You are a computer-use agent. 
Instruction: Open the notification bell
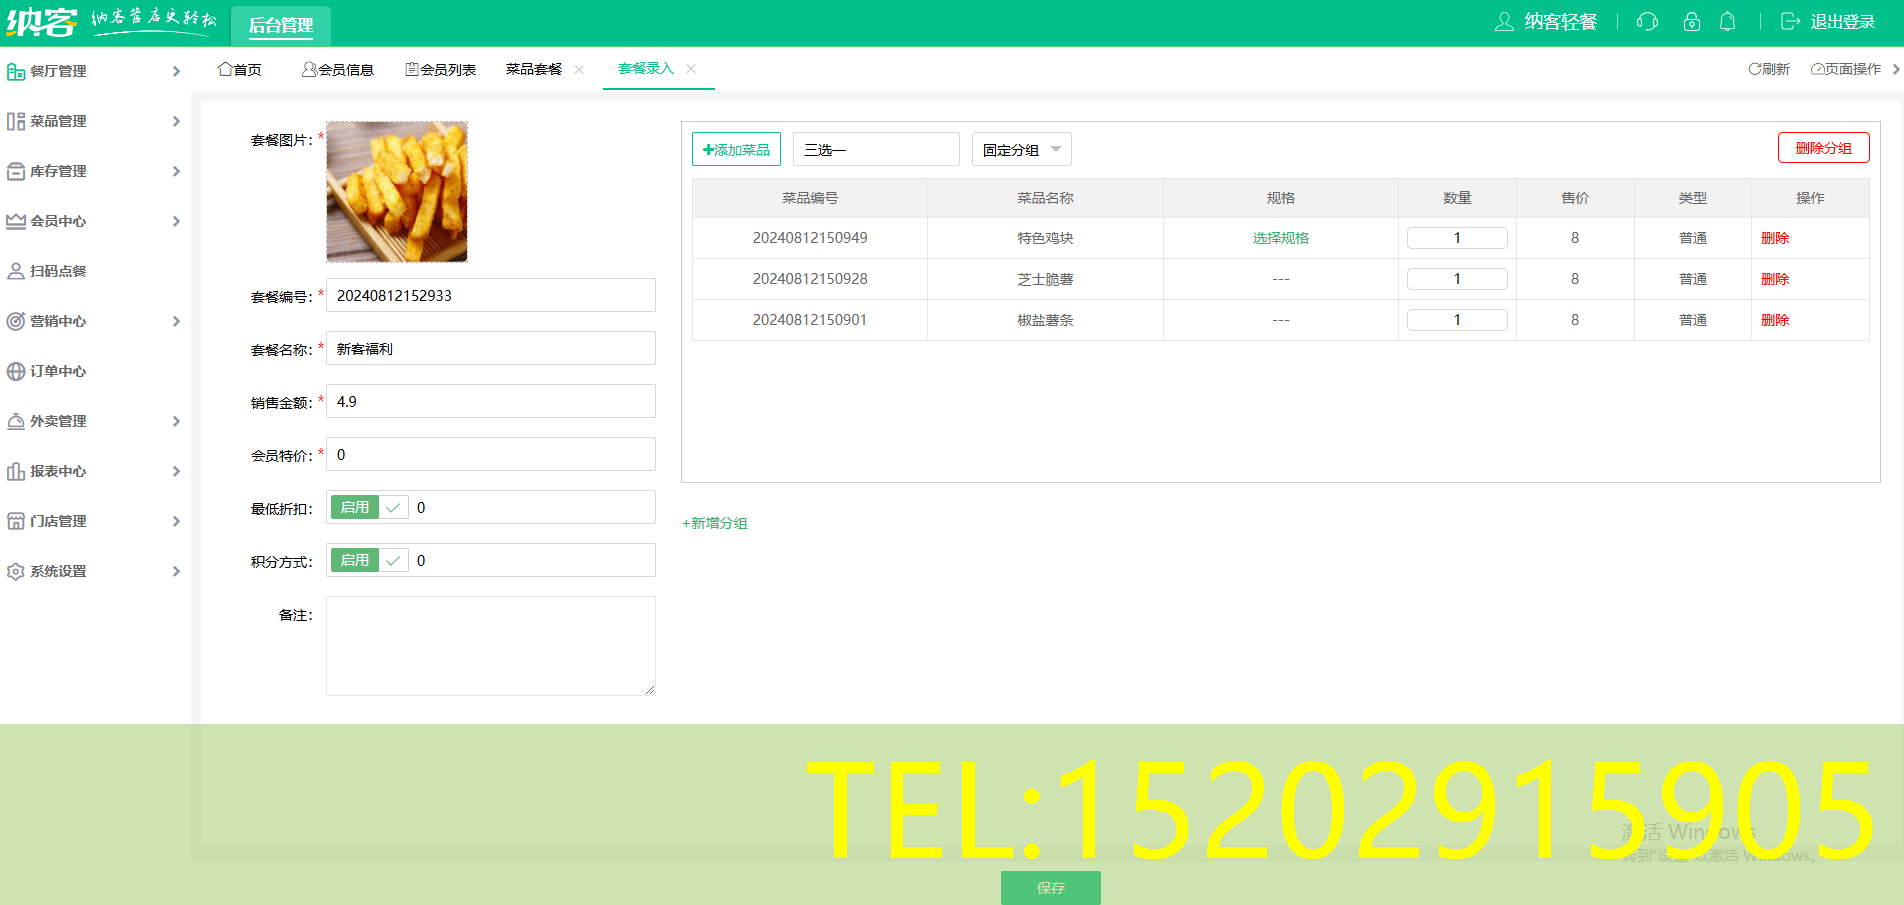click(1727, 22)
